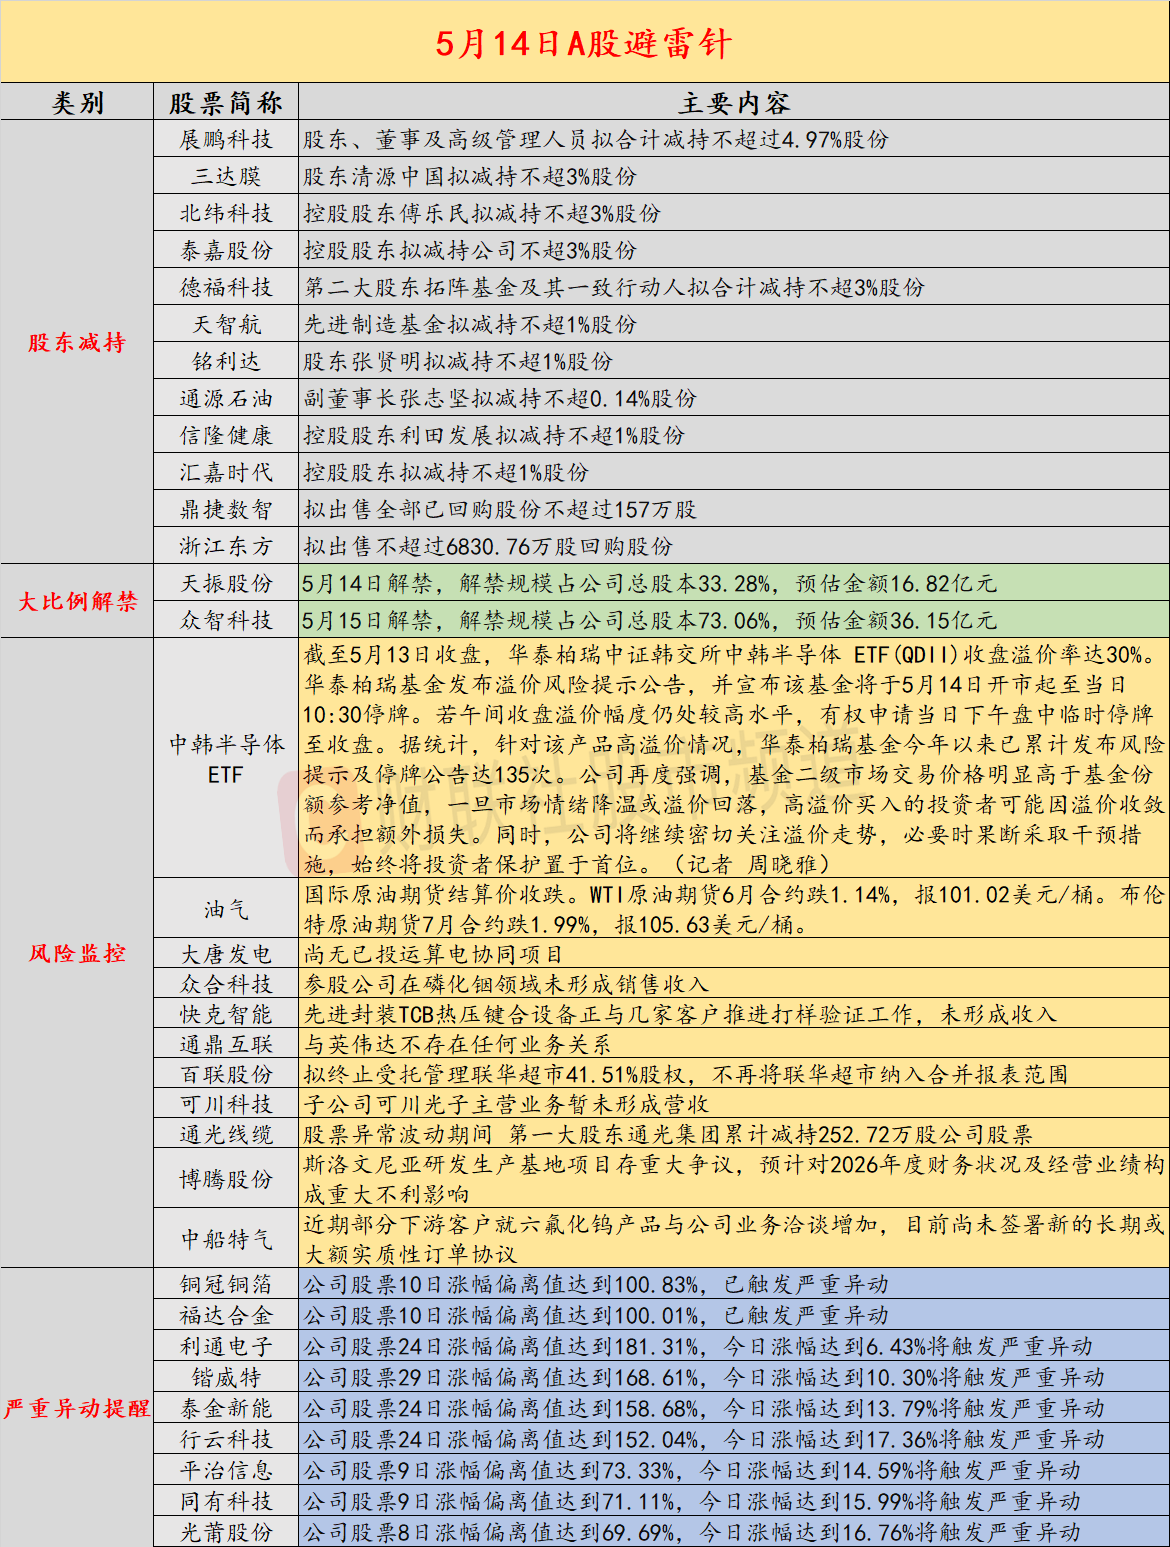Viewport: 1170px width, 1547px height.
Task: Select stock name 汇嘉时代
Action: 226,472
